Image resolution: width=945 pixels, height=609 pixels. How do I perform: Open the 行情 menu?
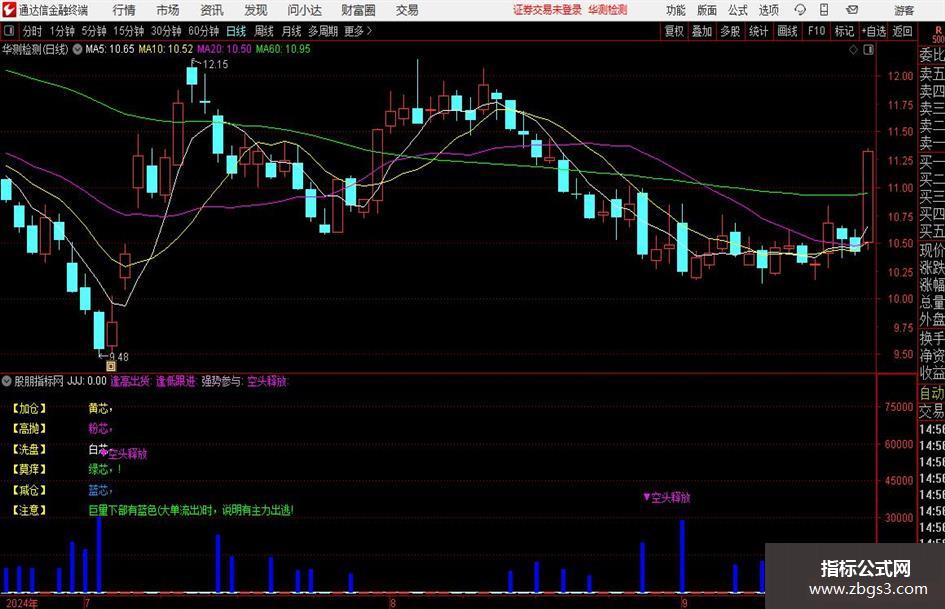click(x=124, y=10)
